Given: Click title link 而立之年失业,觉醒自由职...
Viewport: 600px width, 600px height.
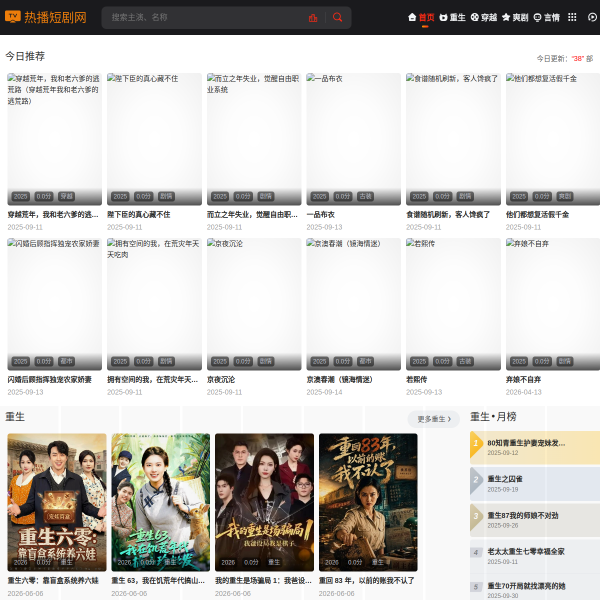Looking at the screenshot, I should pyautogui.click(x=252, y=215).
